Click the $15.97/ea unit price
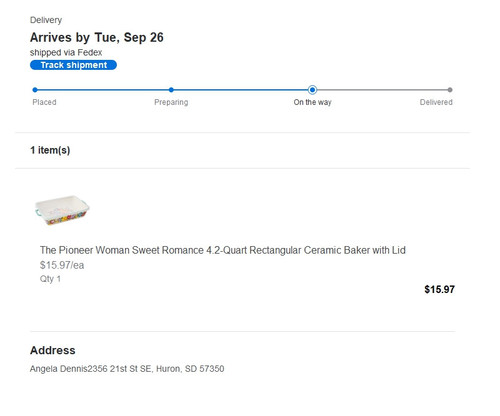 click(x=62, y=265)
